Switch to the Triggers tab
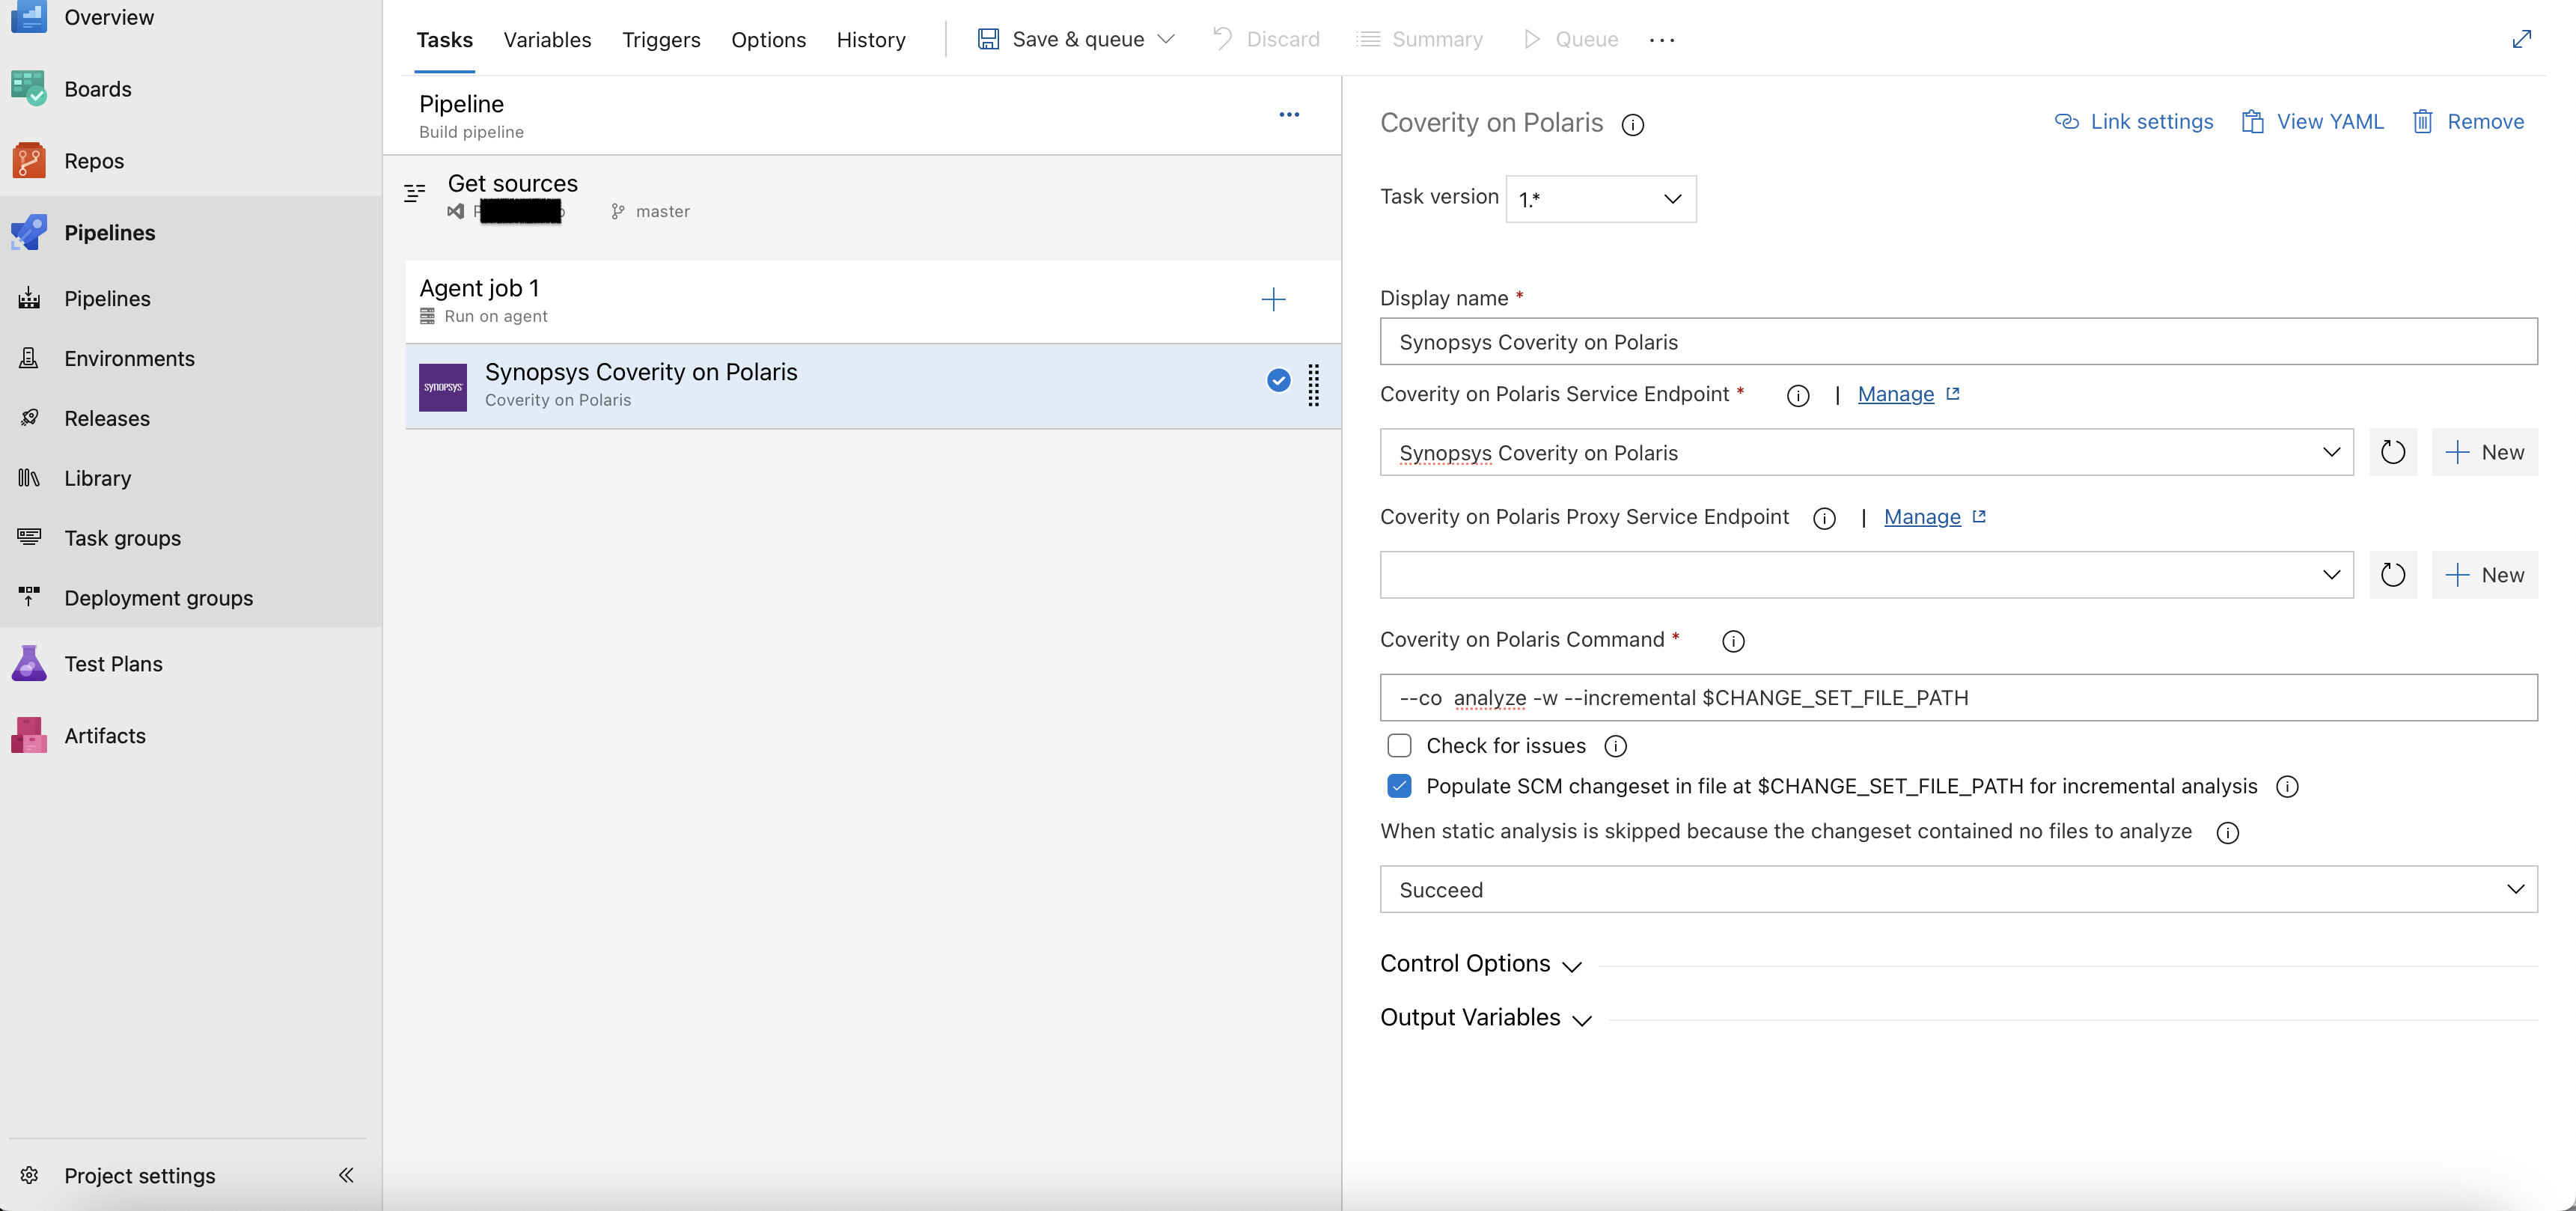Image resolution: width=2576 pixels, height=1211 pixels. coord(660,37)
